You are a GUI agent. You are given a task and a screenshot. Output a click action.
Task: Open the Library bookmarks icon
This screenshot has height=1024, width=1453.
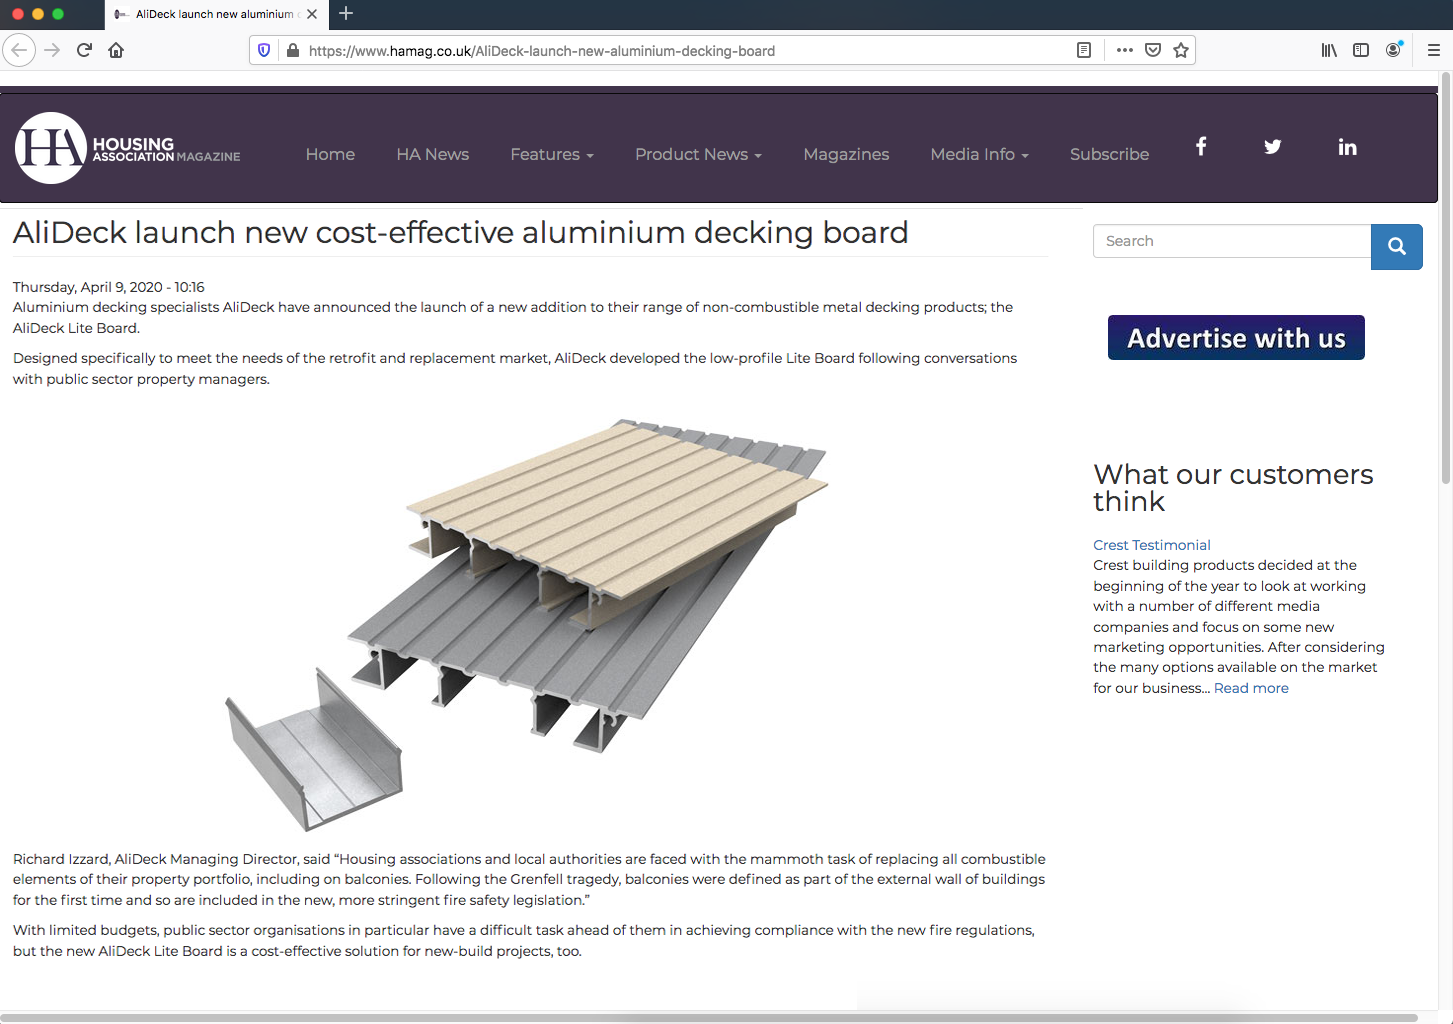1329,50
